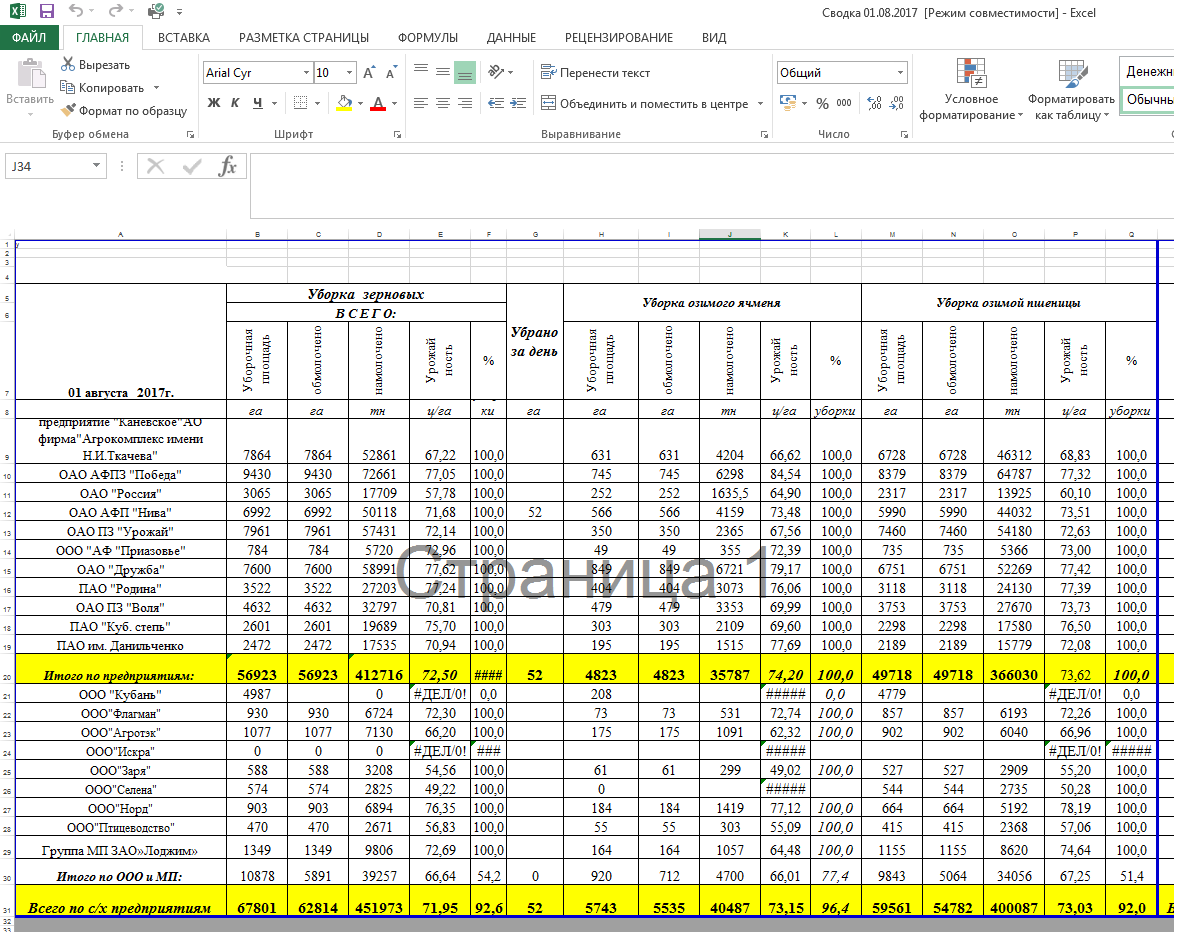Open Customize Quick Access Toolbar arrow
This screenshot has width=1192, height=950.
pyautogui.click(x=179, y=11)
